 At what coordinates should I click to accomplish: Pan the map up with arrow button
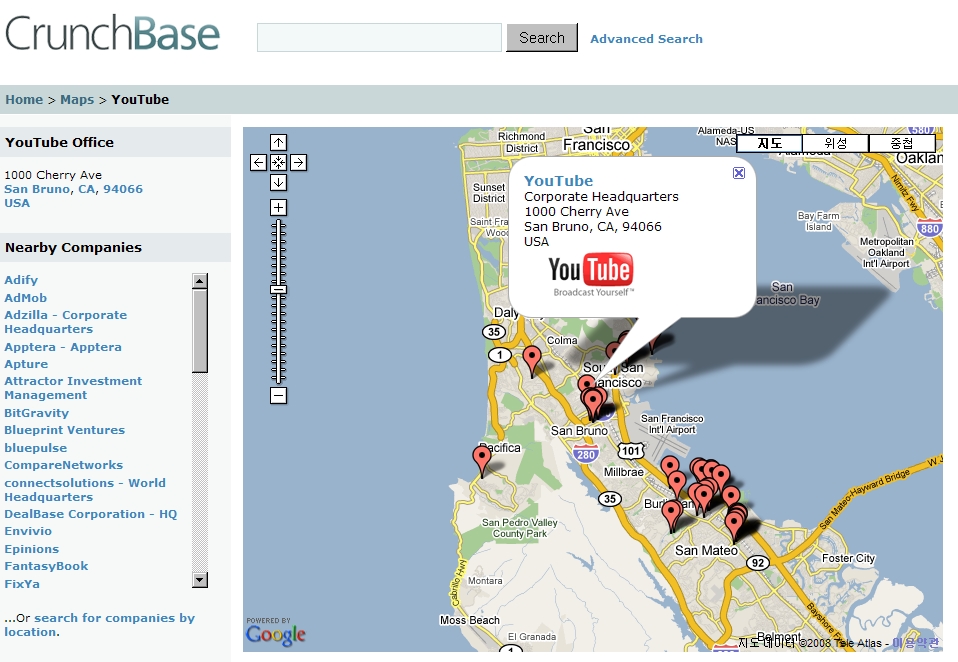tap(279, 142)
